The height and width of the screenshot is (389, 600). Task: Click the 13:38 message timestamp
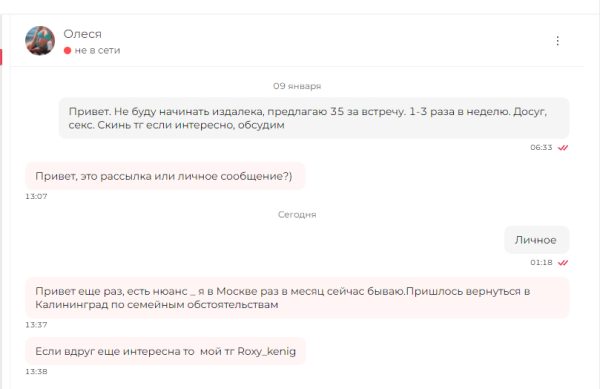pyautogui.click(x=36, y=371)
